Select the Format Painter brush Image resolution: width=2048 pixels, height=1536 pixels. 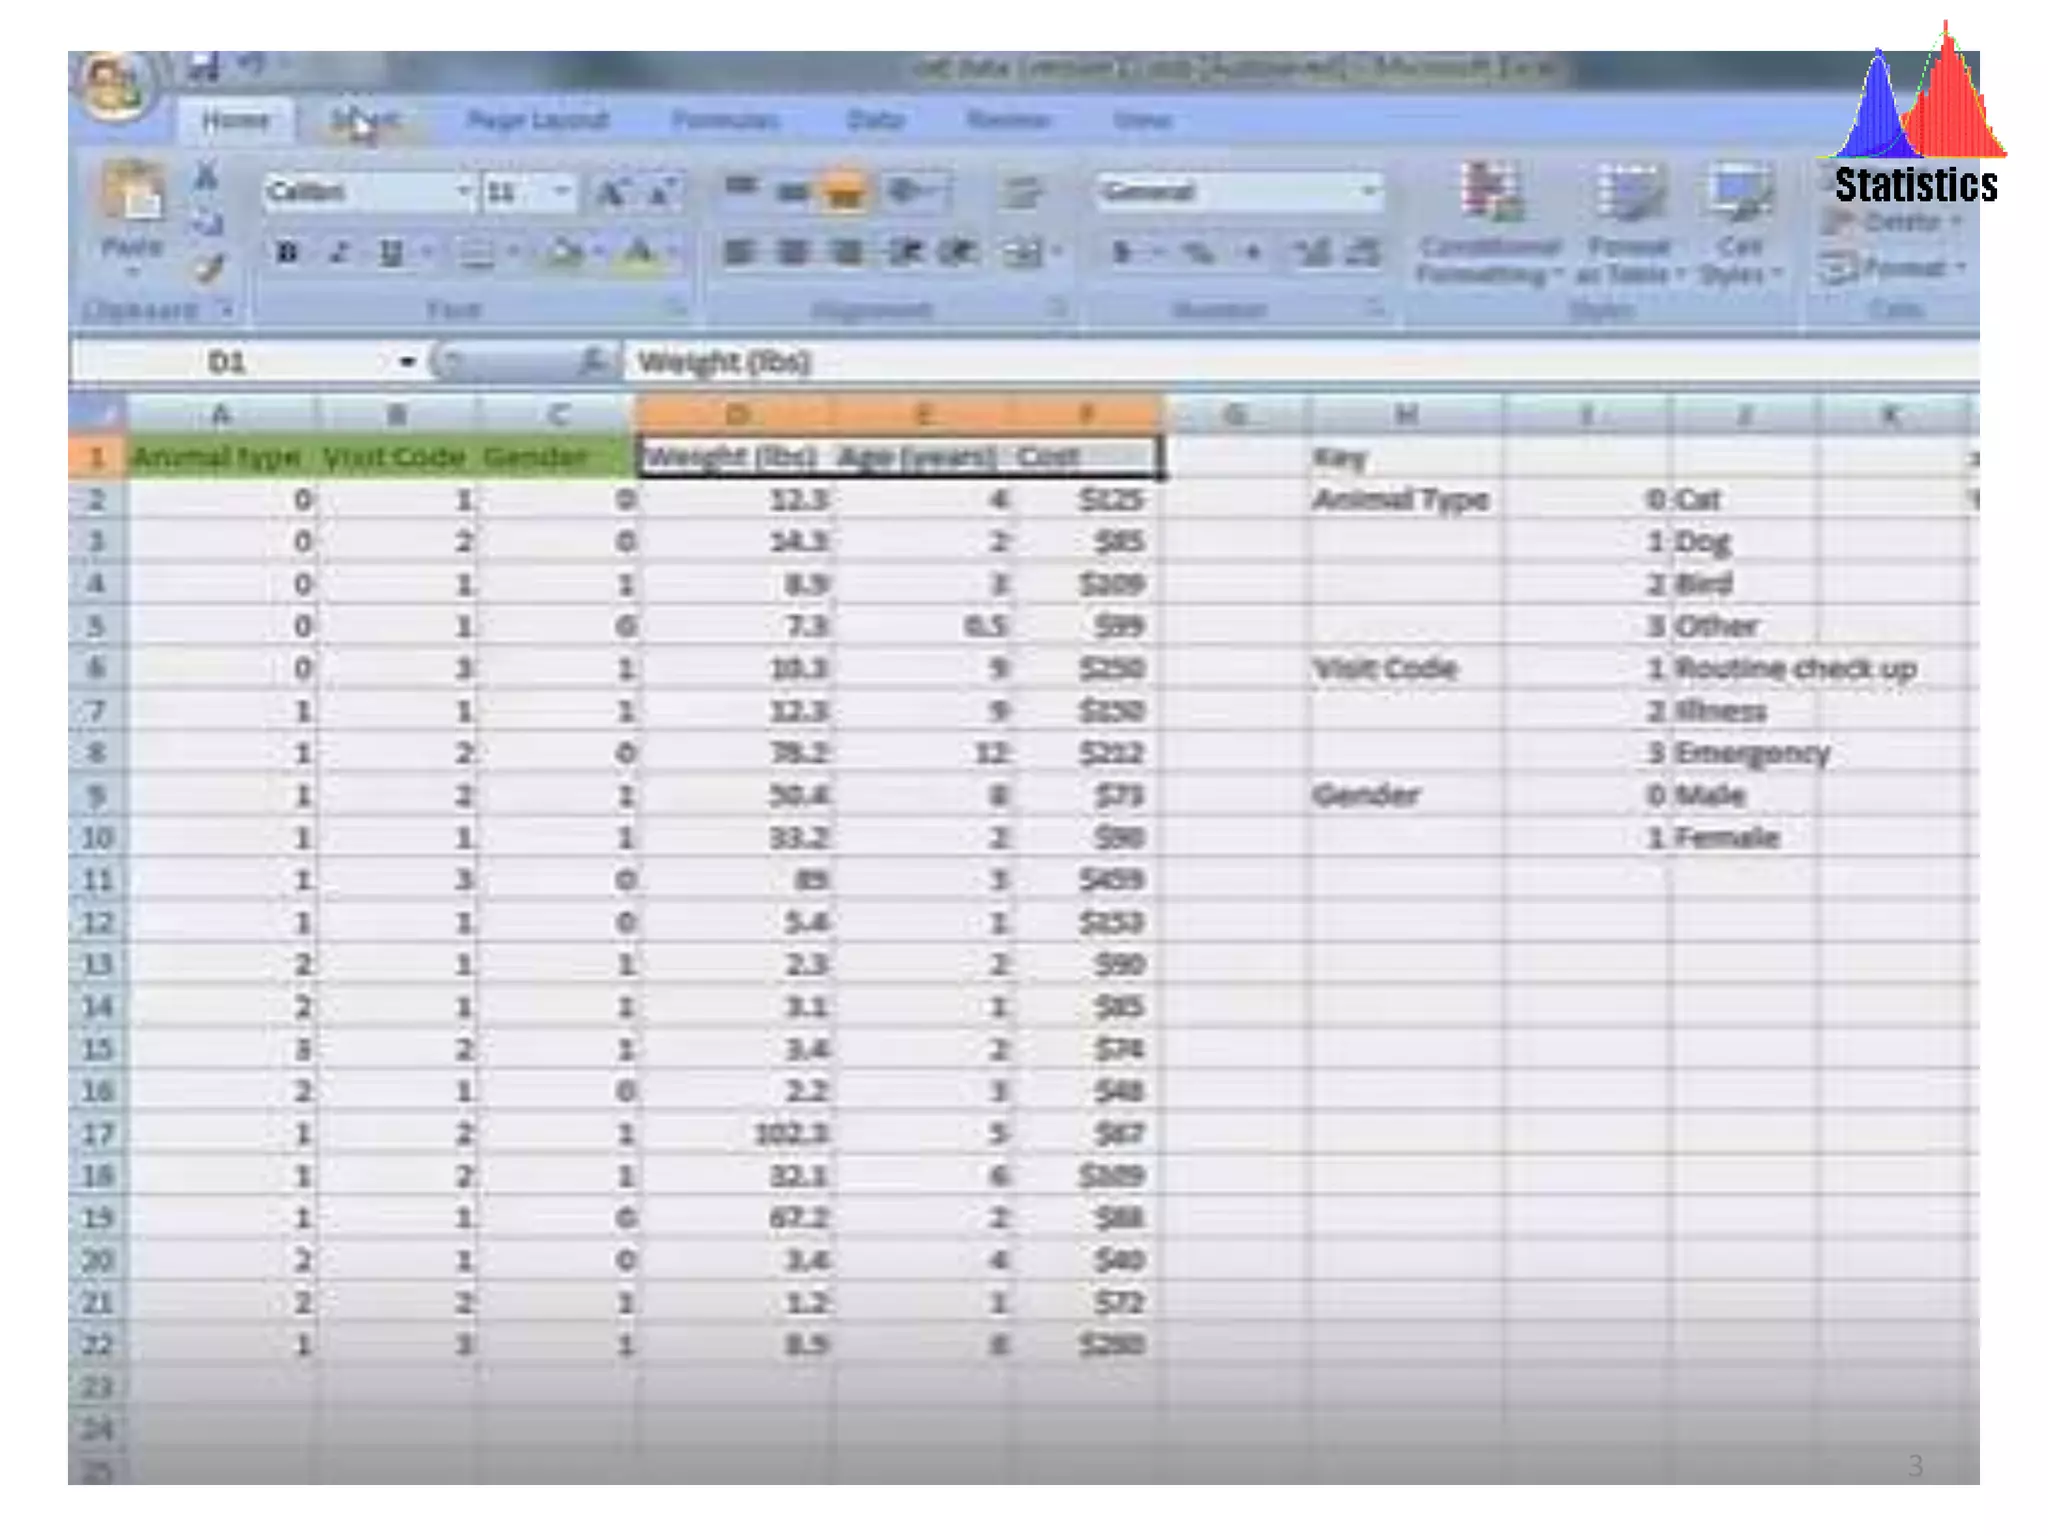pyautogui.click(x=208, y=268)
